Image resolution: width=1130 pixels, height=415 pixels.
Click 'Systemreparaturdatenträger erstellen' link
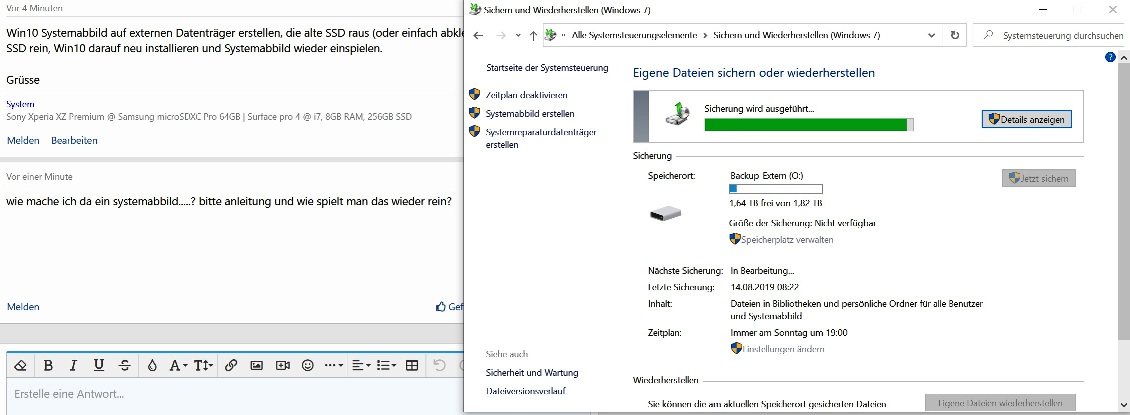[x=541, y=138]
